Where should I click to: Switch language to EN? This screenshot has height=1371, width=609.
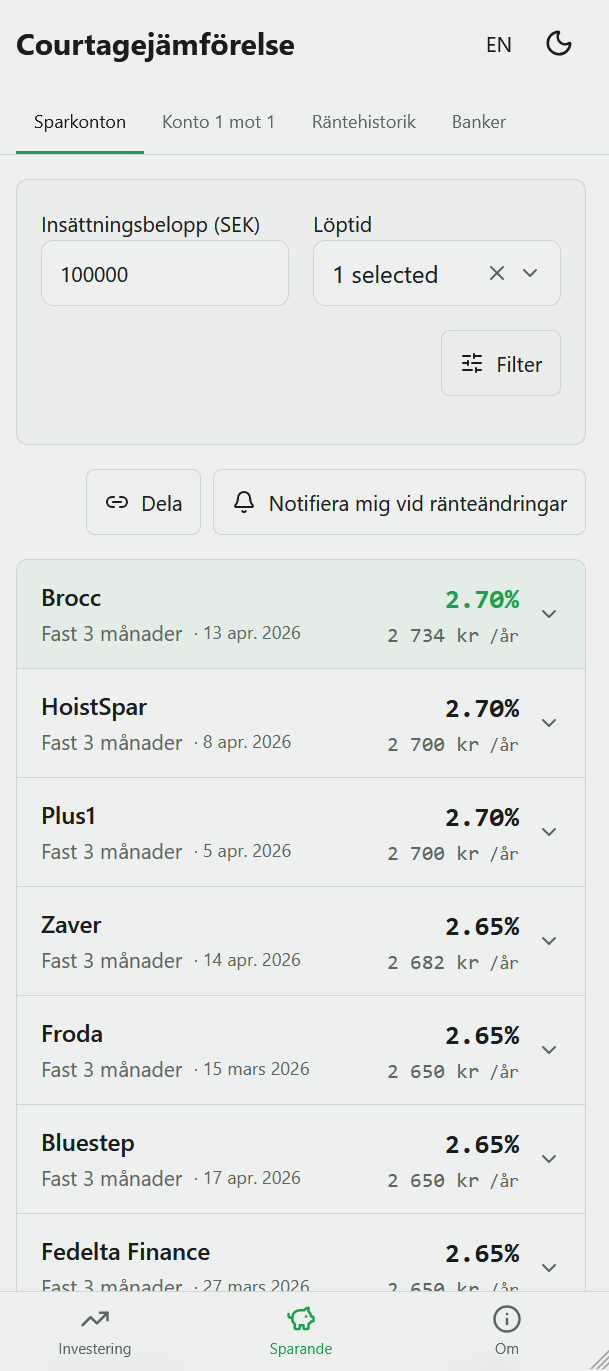coord(499,45)
